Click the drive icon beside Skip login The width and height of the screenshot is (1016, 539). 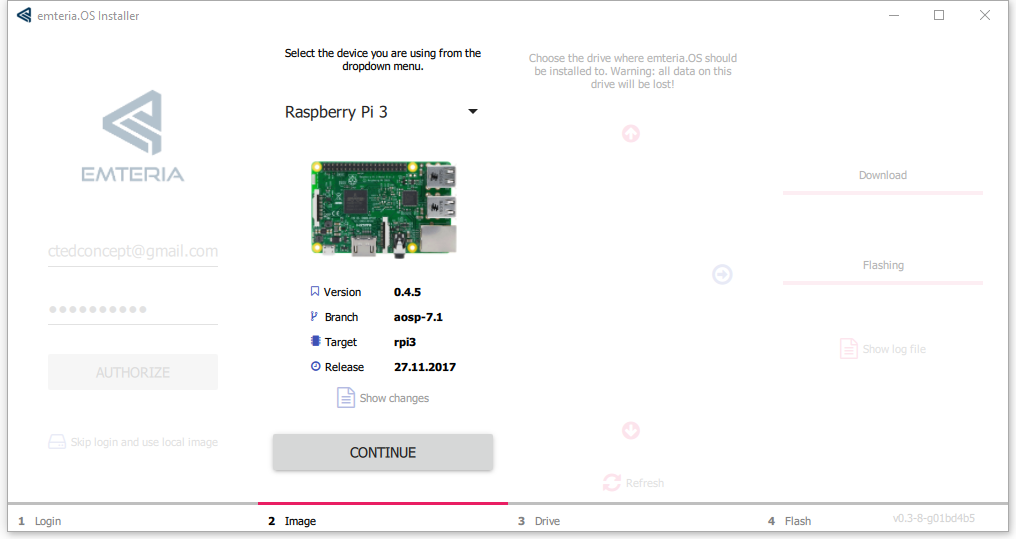57,442
